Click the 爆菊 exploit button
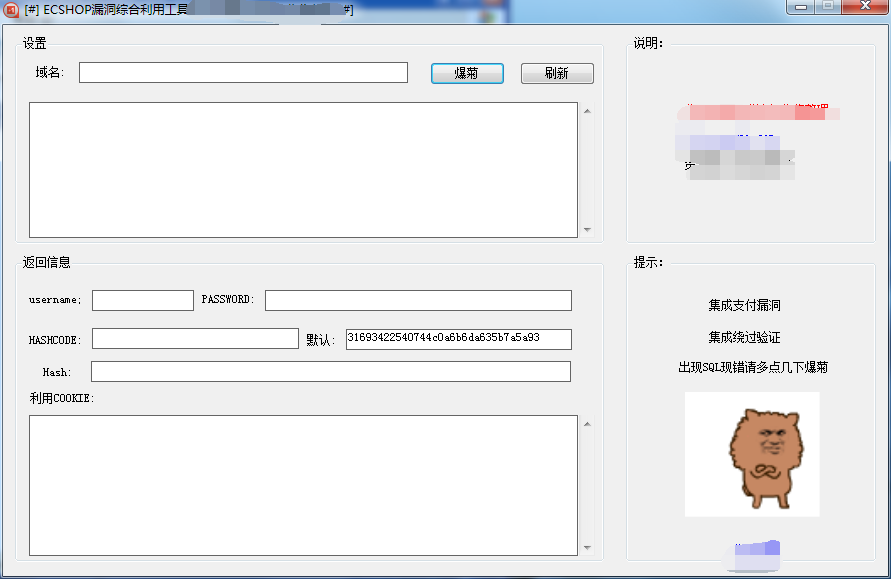Viewport: 891px width, 579px height. pos(467,73)
